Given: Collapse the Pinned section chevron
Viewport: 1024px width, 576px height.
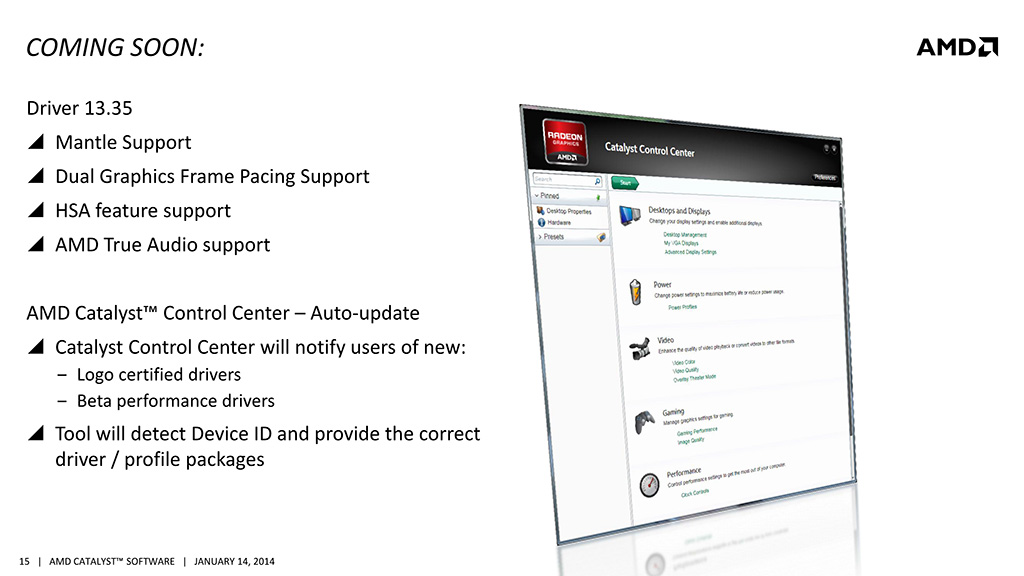Looking at the screenshot, I should (537, 195).
